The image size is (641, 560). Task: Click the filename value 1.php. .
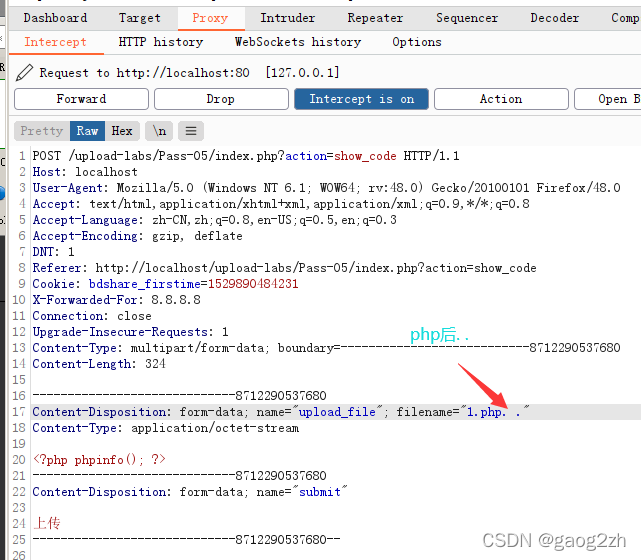(x=493, y=412)
